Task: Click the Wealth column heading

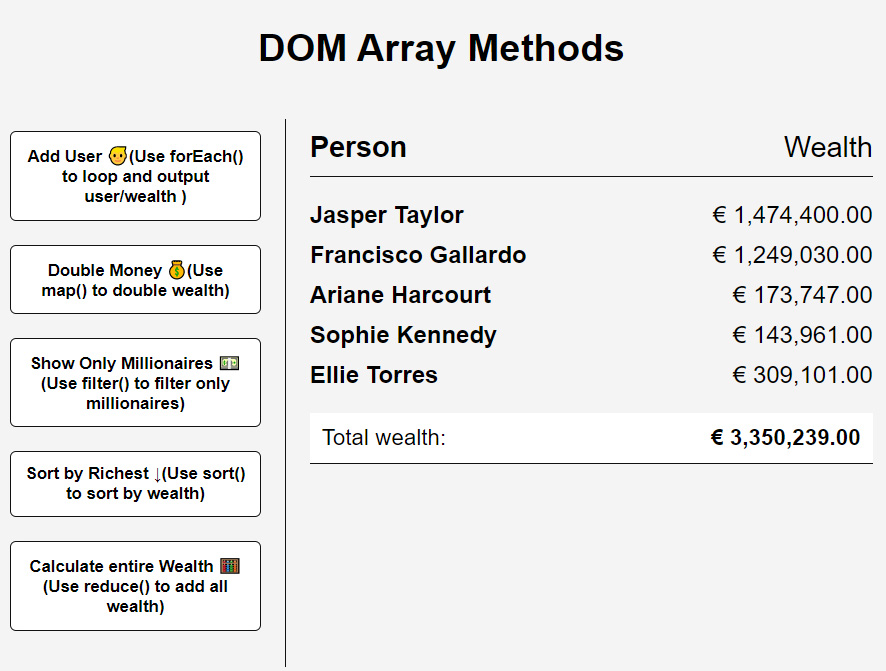Action: 828,147
